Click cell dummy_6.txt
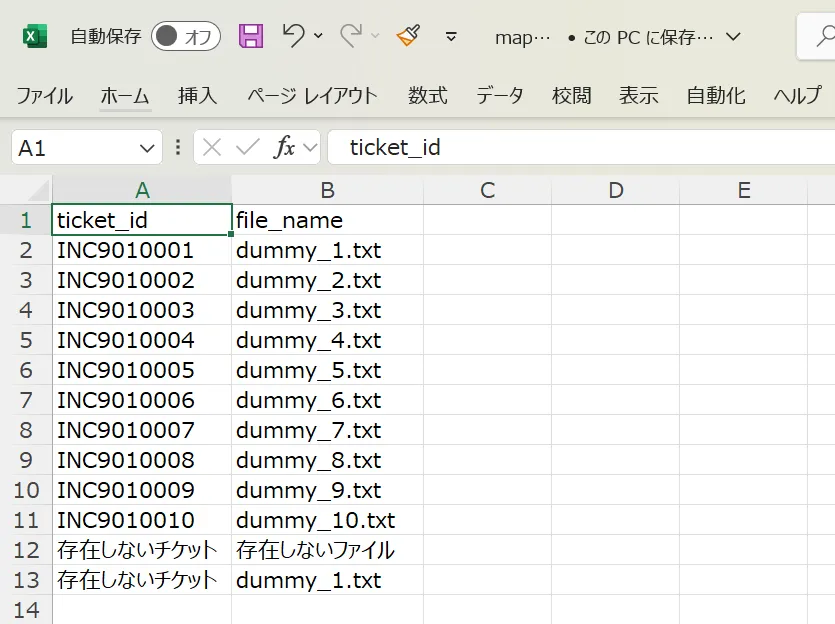 (x=328, y=400)
